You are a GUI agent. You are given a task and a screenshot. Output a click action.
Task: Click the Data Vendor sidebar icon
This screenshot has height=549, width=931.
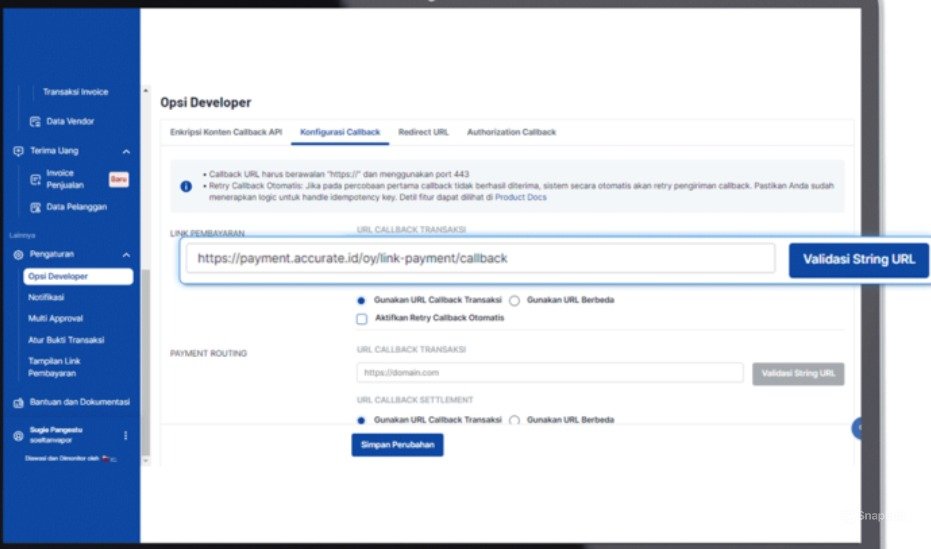[36, 122]
